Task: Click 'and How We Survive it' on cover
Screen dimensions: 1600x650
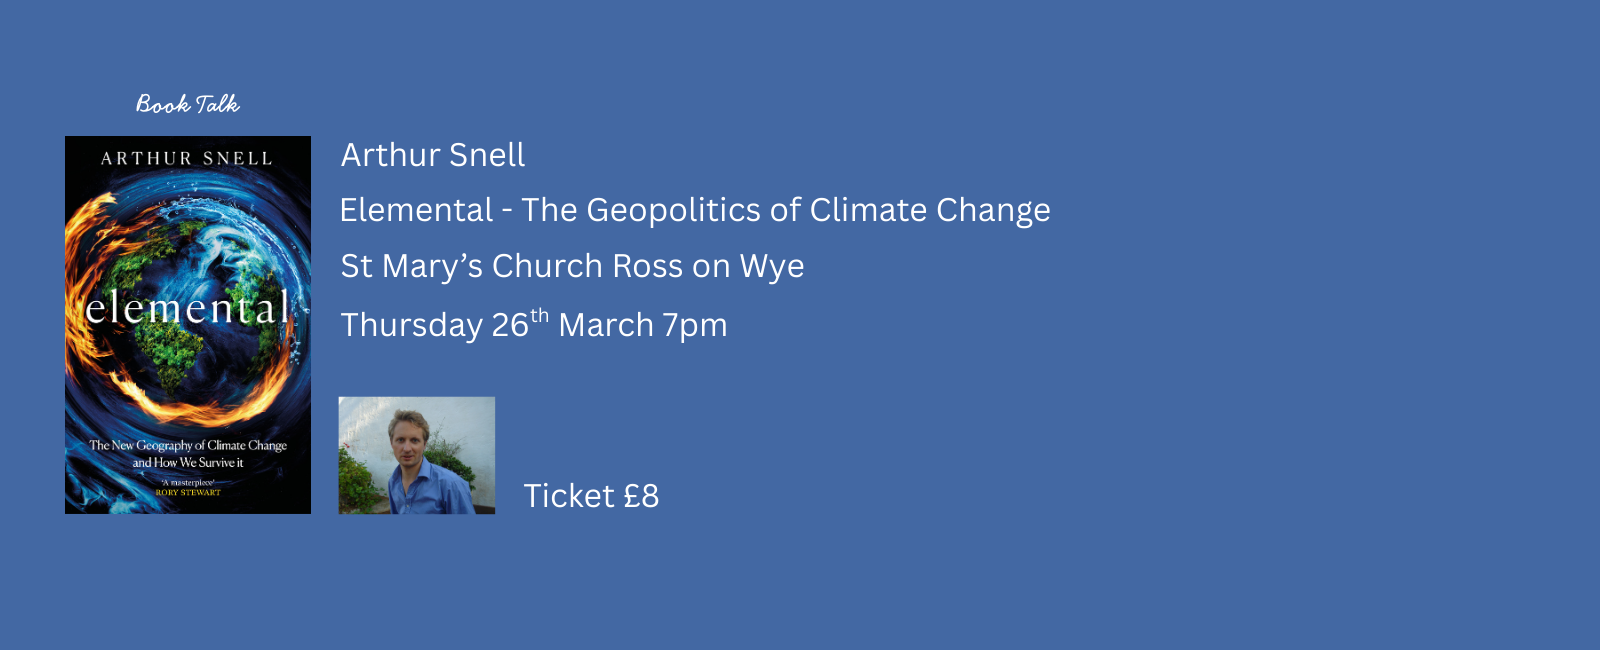Action: (x=188, y=462)
